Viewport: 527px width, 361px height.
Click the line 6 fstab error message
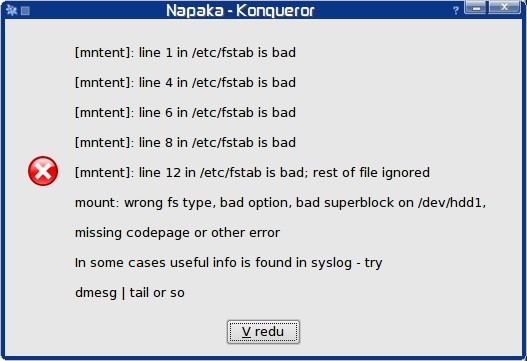[185, 113]
